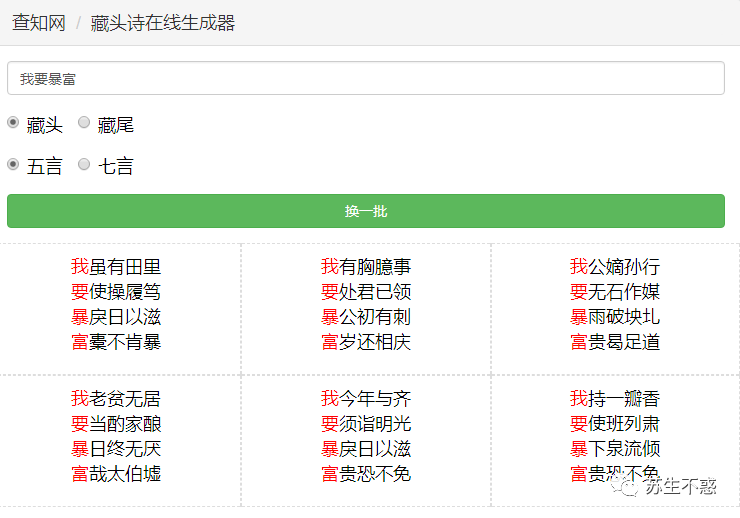Click the line 要当酌家酿

[x=116, y=424]
